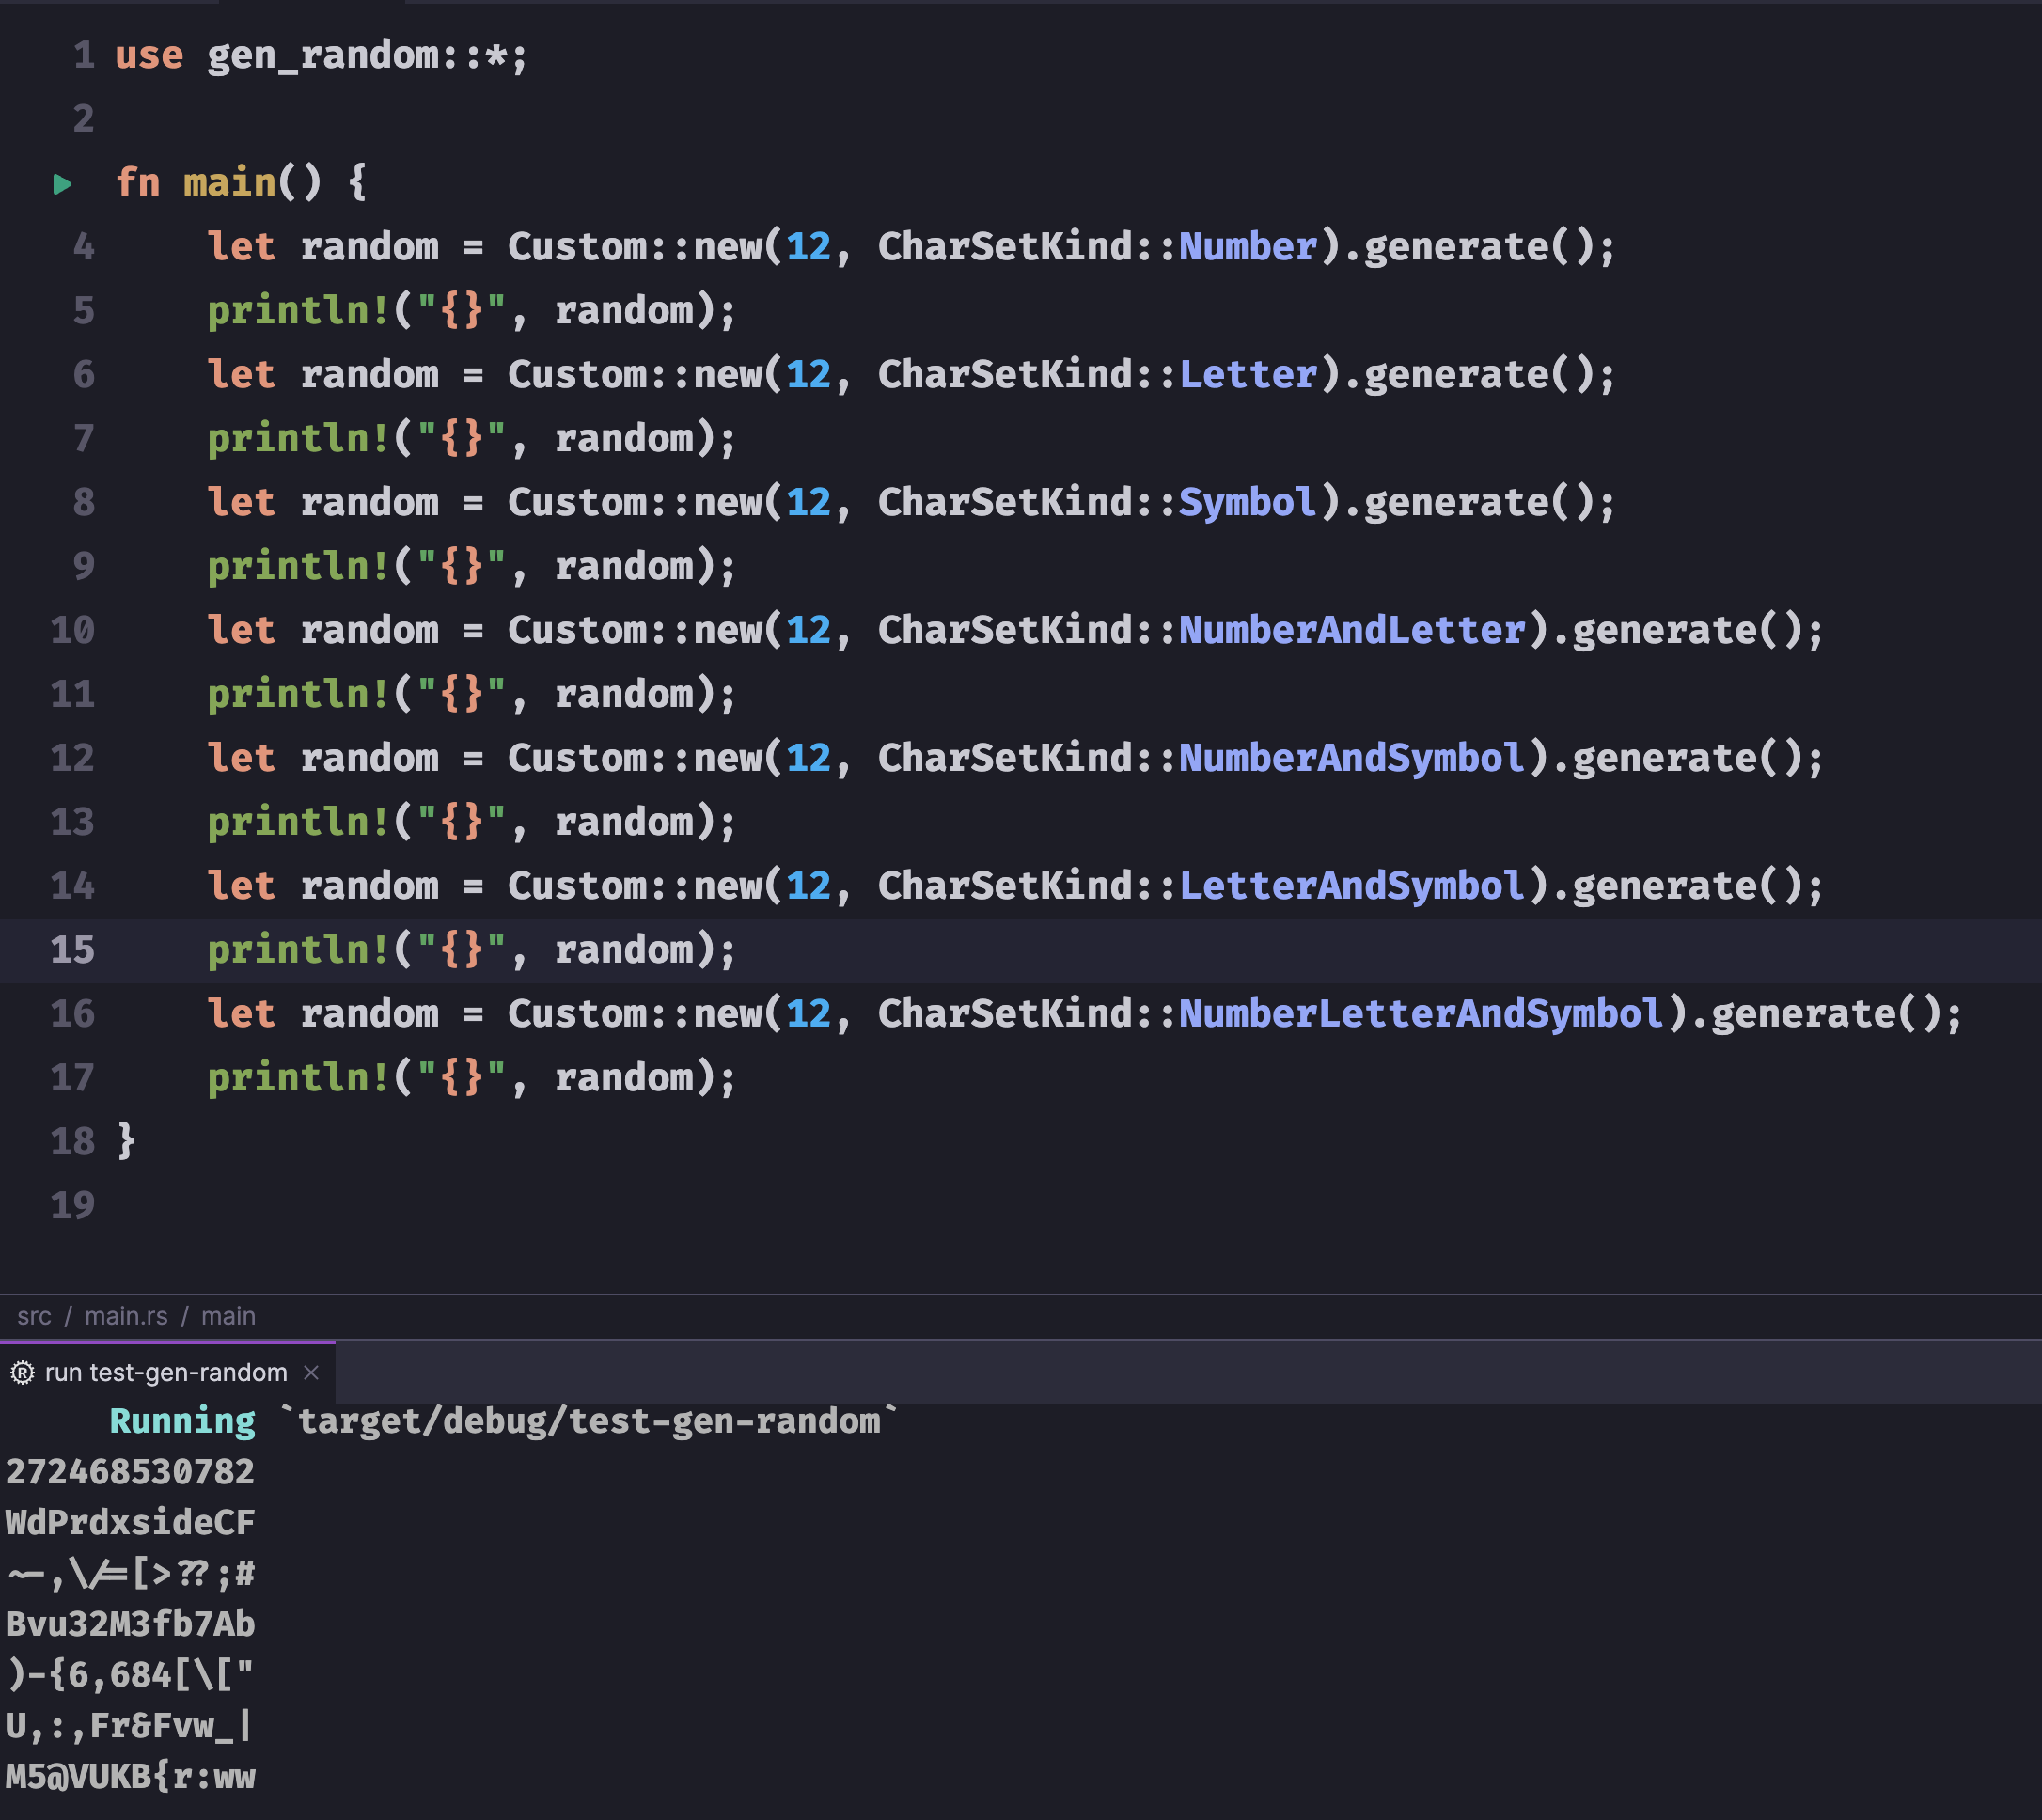This screenshot has width=2042, height=1820.
Task: Click println! macro on line 17
Action: click(298, 1079)
